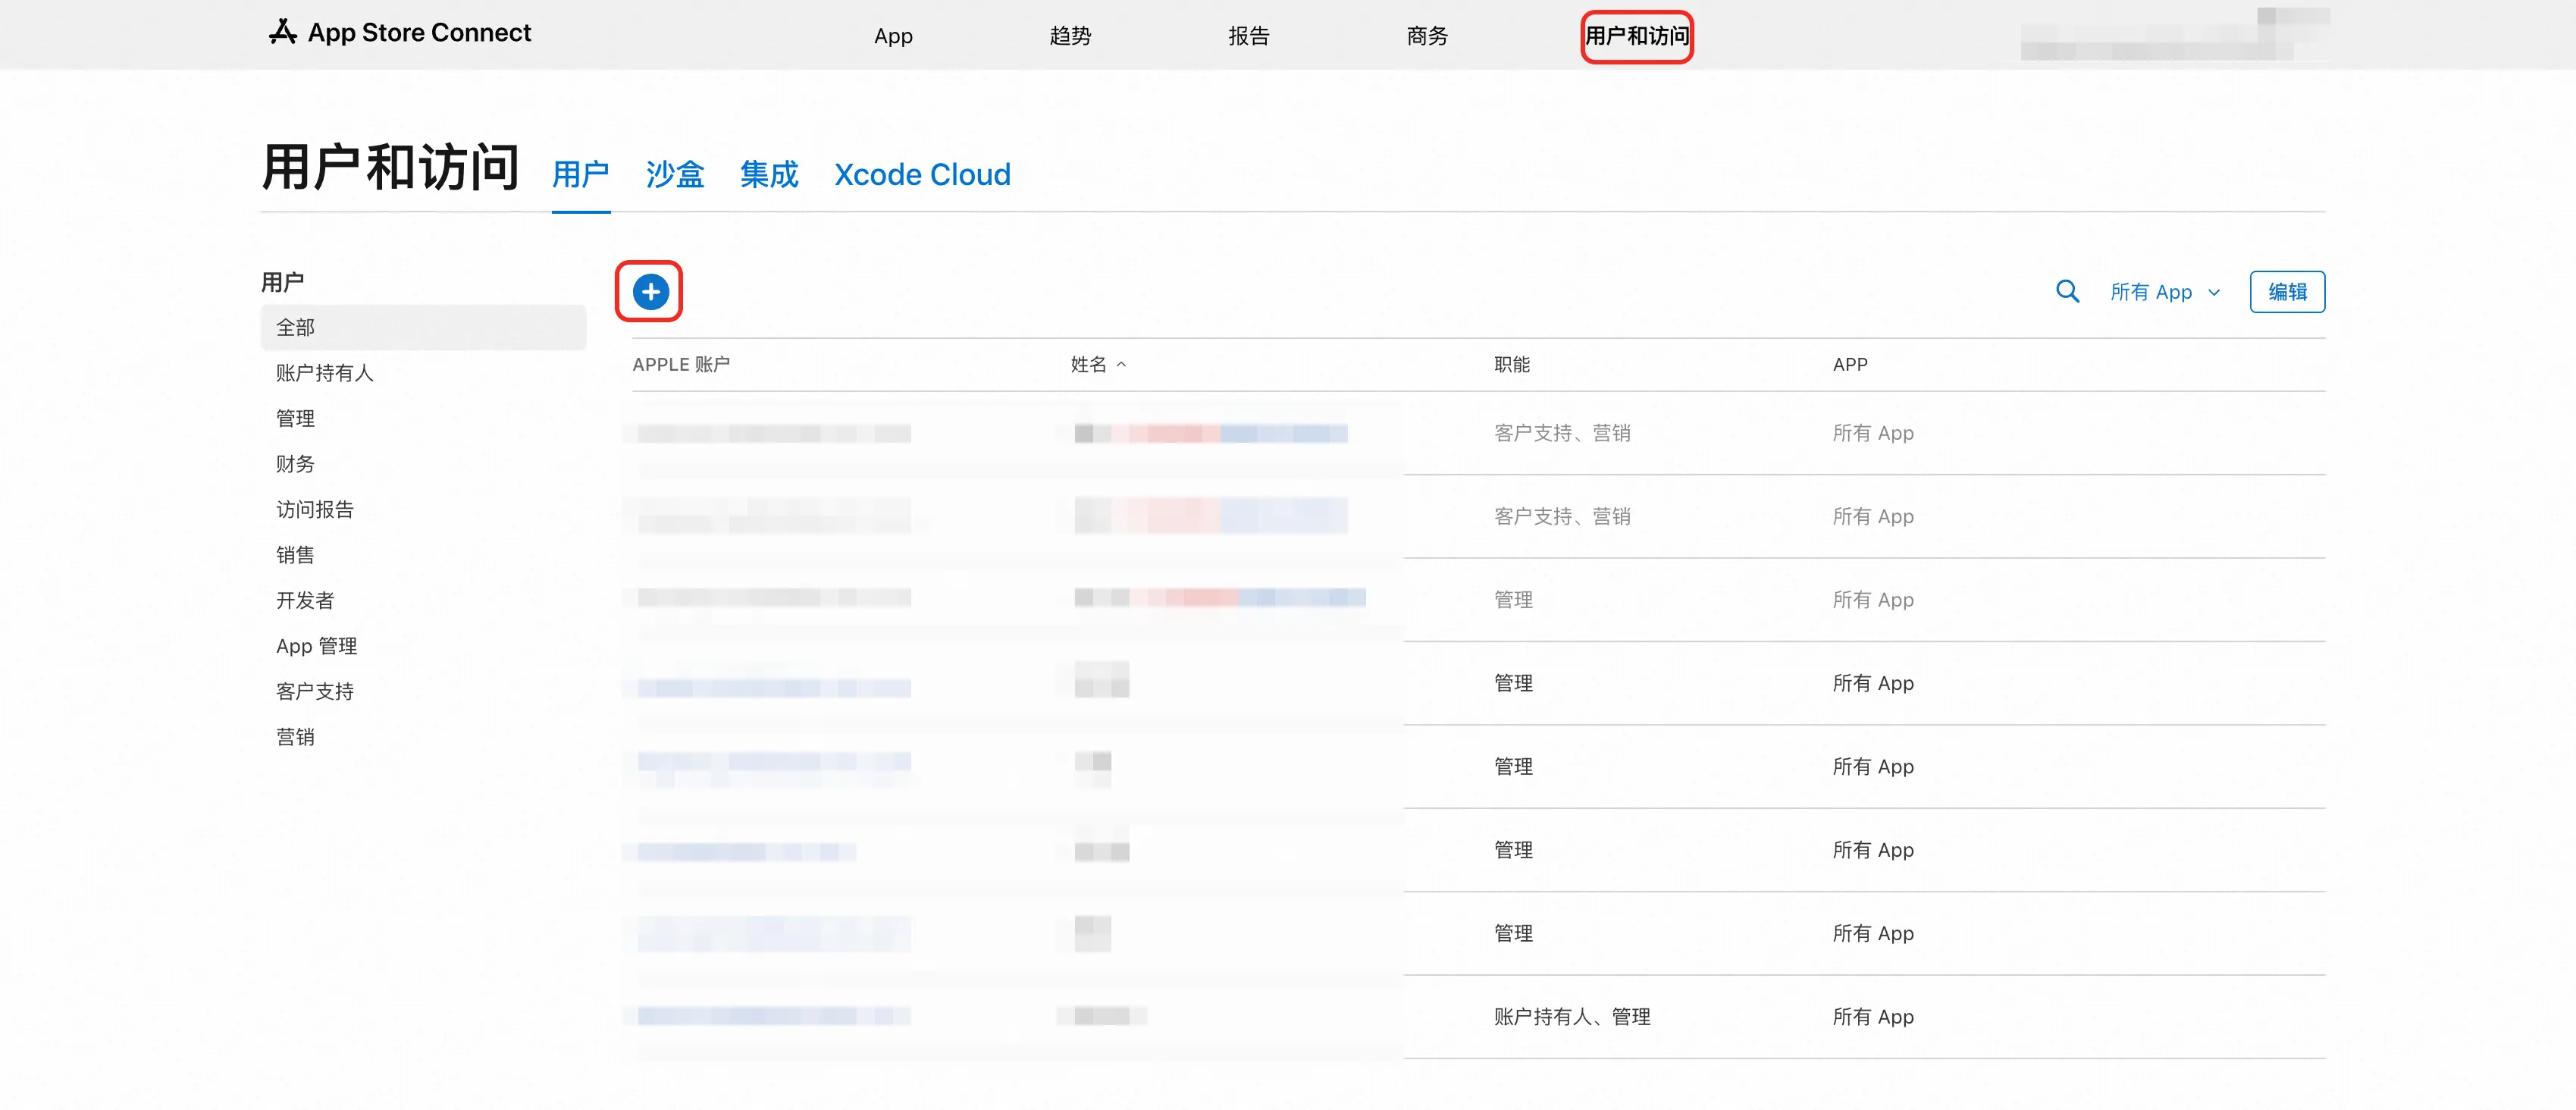This screenshot has height=1110, width=2576.
Task: Click the 职能 column header
Action: point(1511,365)
